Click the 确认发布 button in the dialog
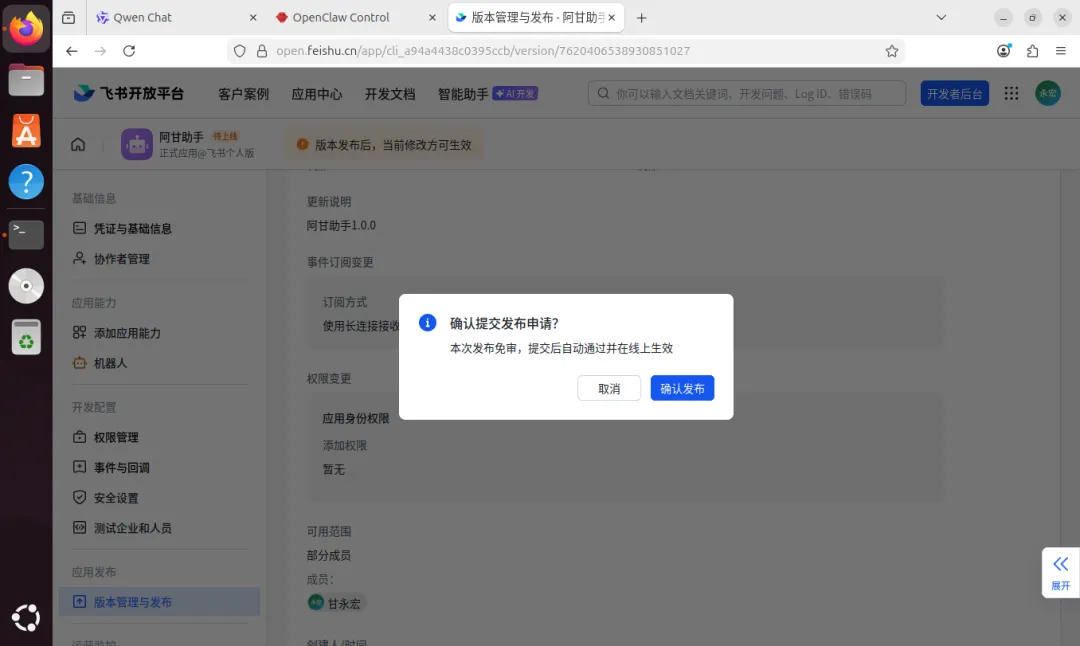Viewport: 1080px width, 646px height. point(682,388)
